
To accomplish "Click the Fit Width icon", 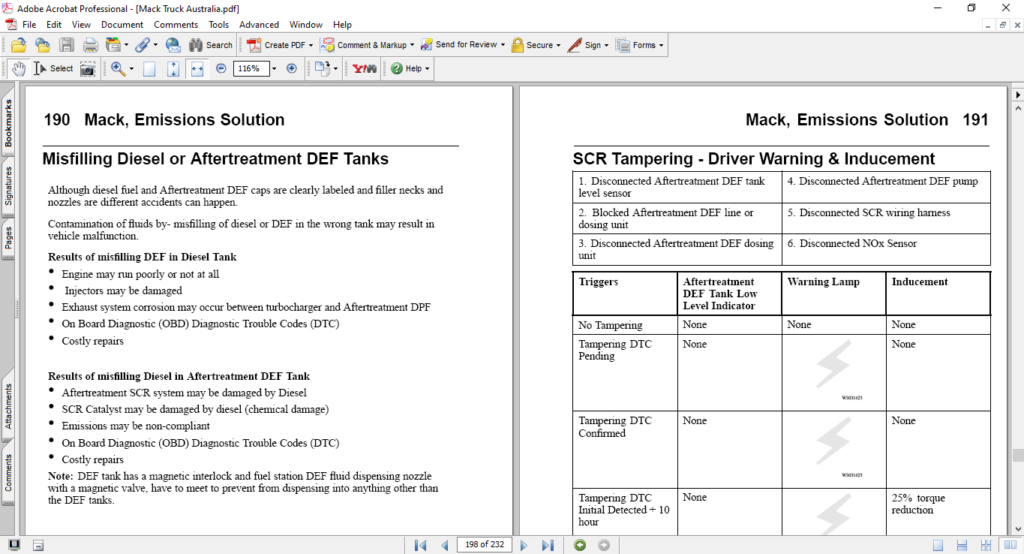I will coord(196,69).
